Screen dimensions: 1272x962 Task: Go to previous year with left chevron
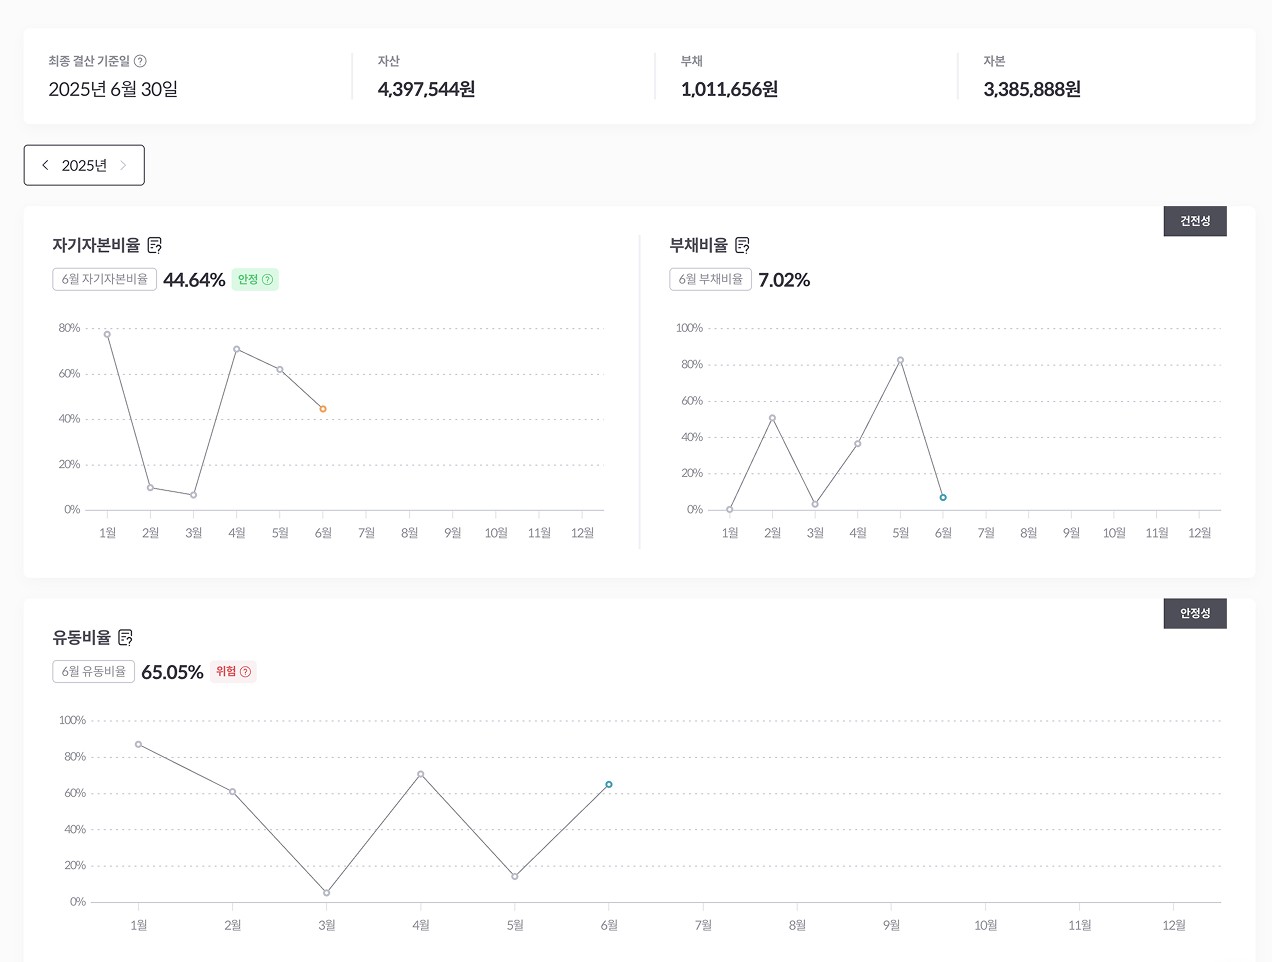[x=45, y=165]
